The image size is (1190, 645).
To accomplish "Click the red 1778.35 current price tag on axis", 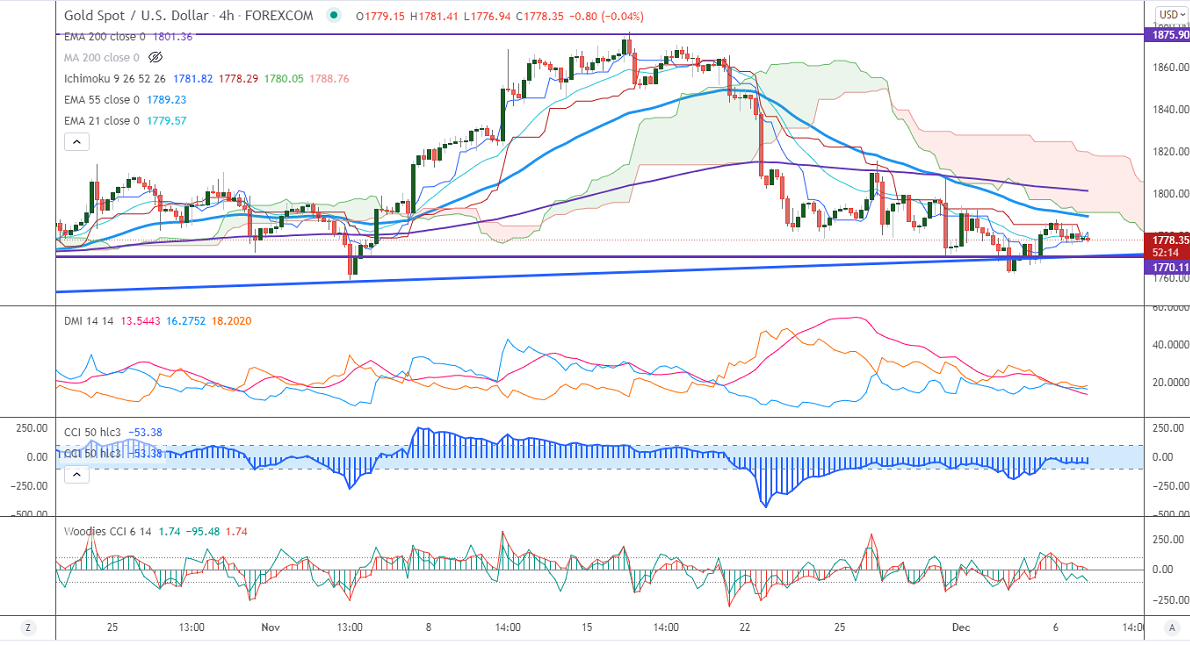I will point(1167,241).
